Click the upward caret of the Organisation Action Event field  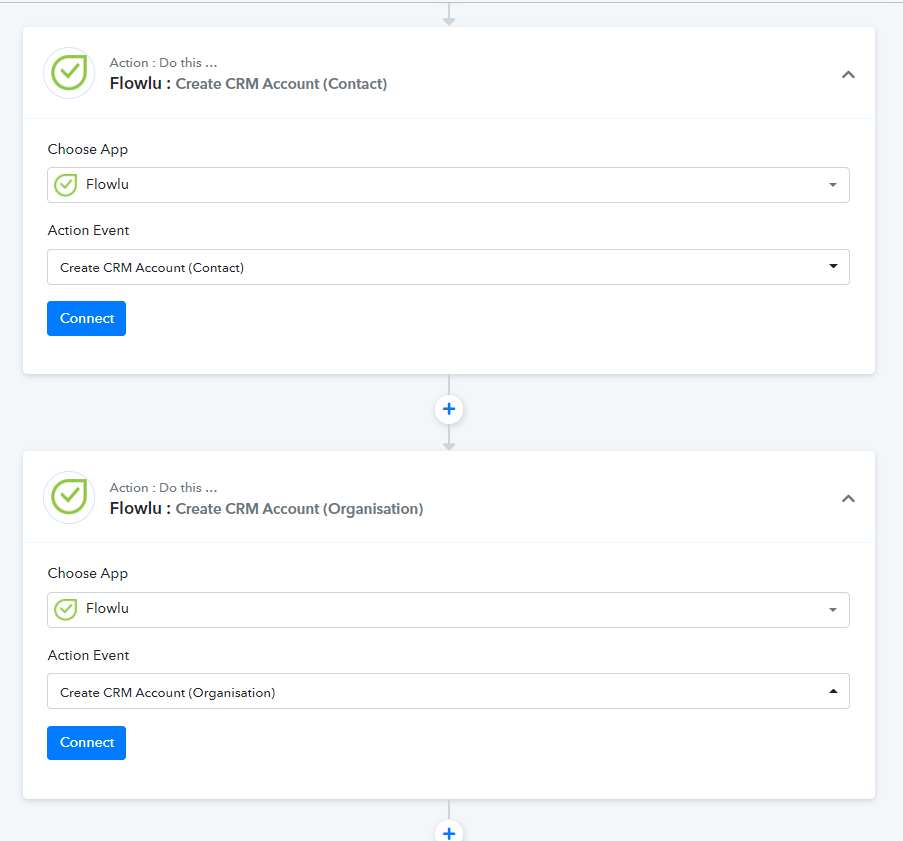(833, 691)
